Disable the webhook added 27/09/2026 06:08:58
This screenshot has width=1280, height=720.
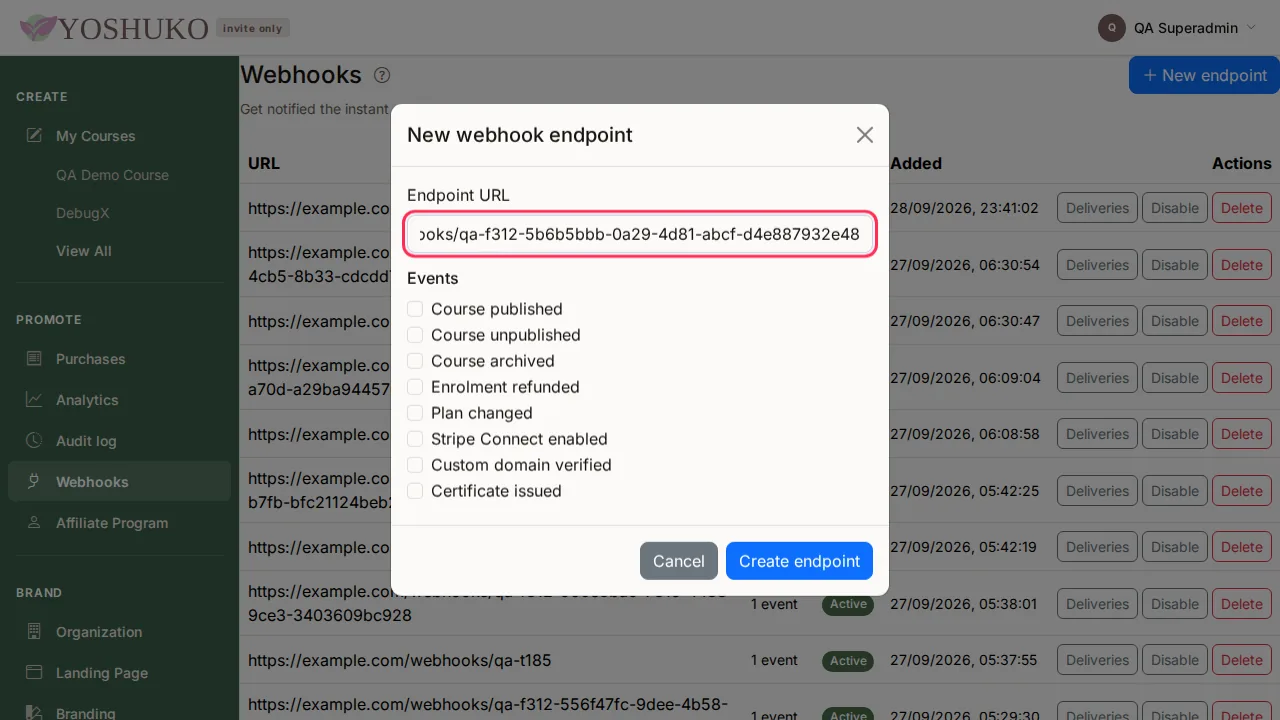(x=1174, y=434)
